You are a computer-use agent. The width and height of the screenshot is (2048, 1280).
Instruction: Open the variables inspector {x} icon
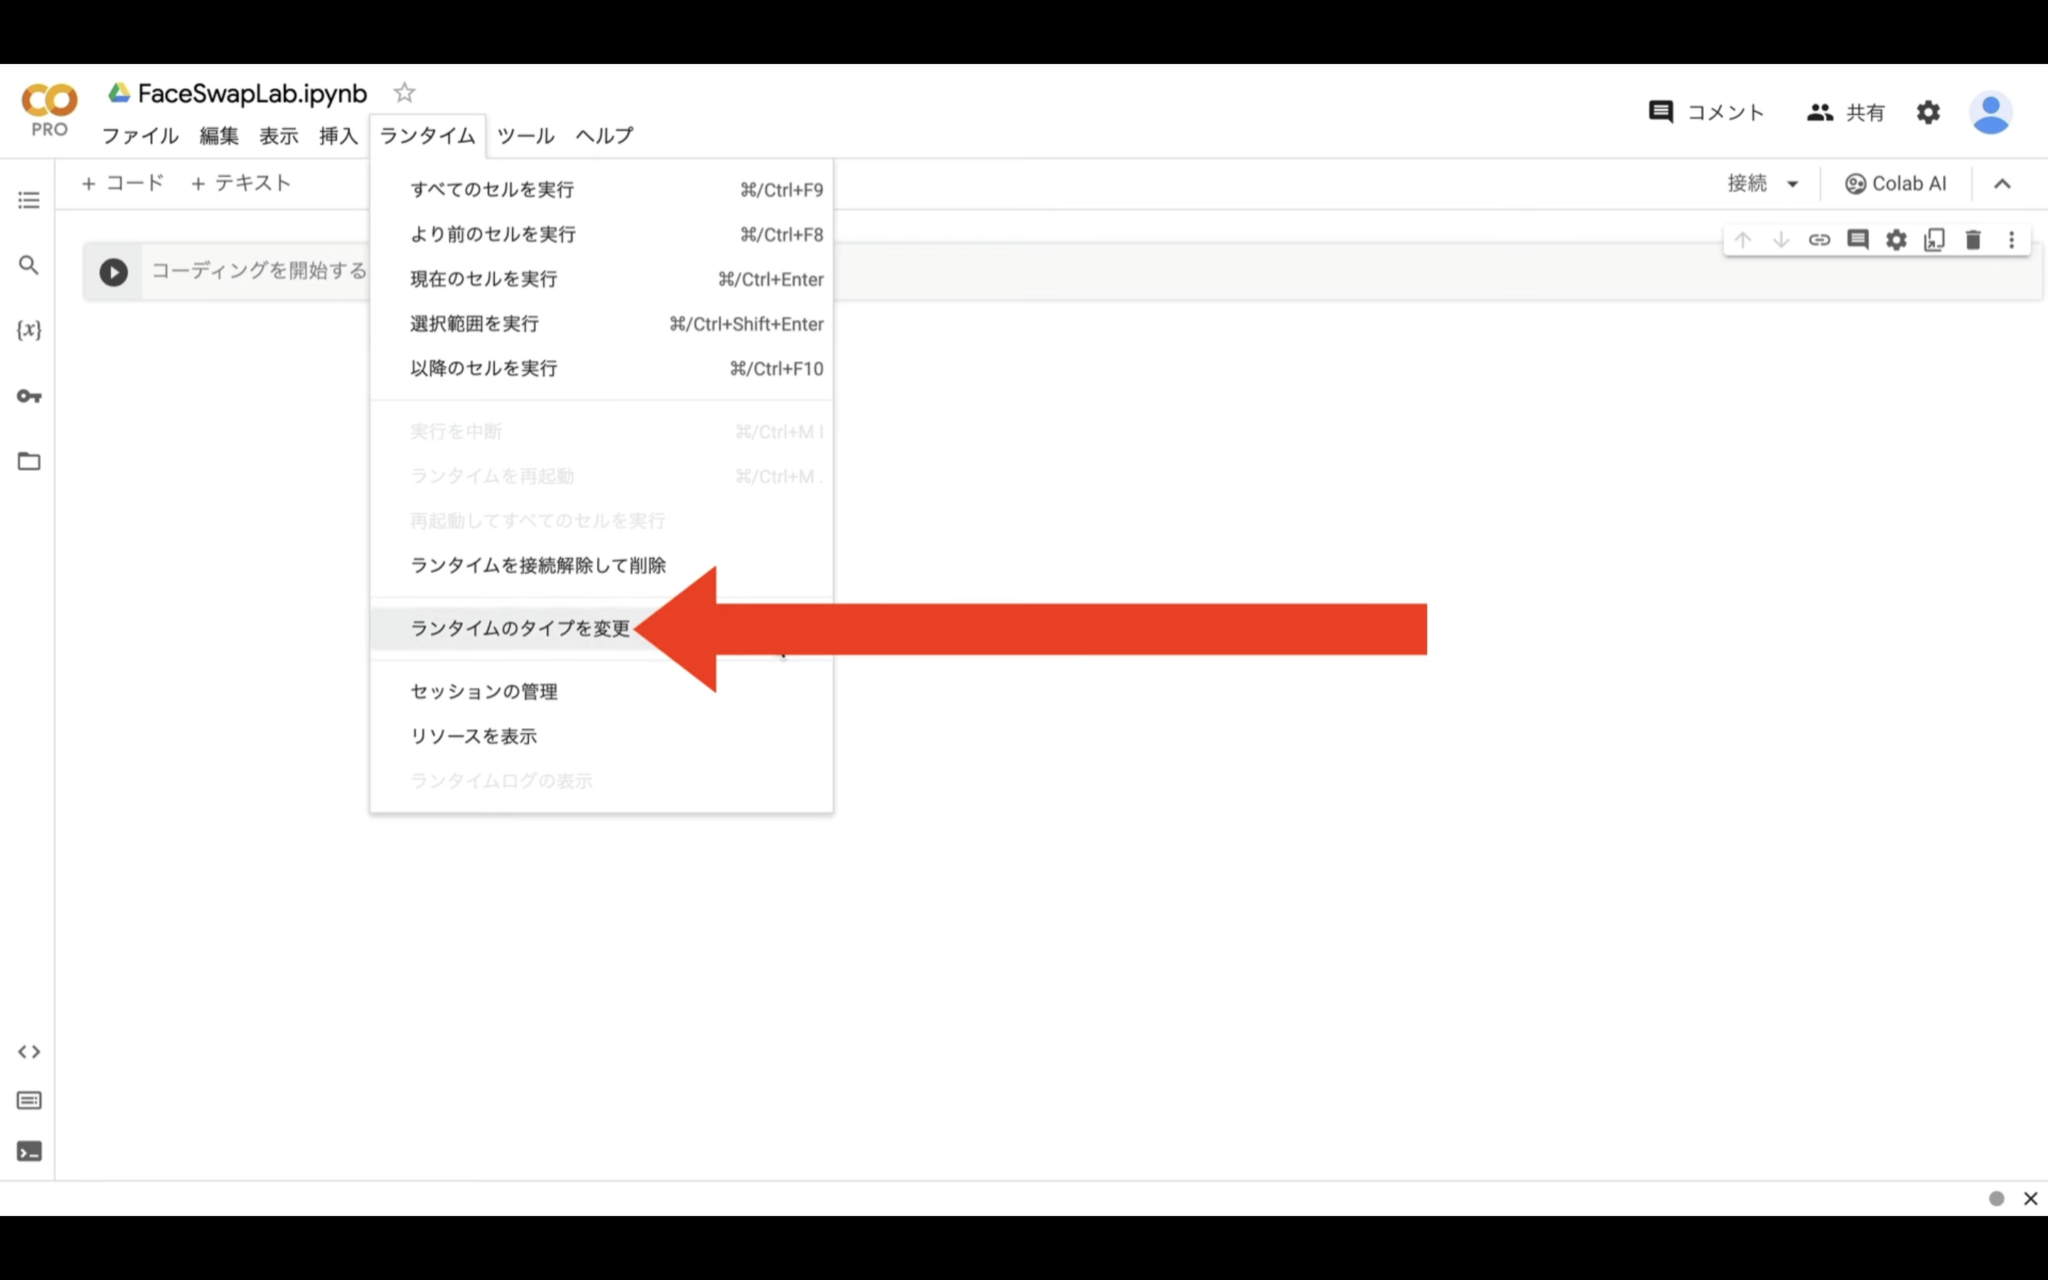pyautogui.click(x=29, y=330)
